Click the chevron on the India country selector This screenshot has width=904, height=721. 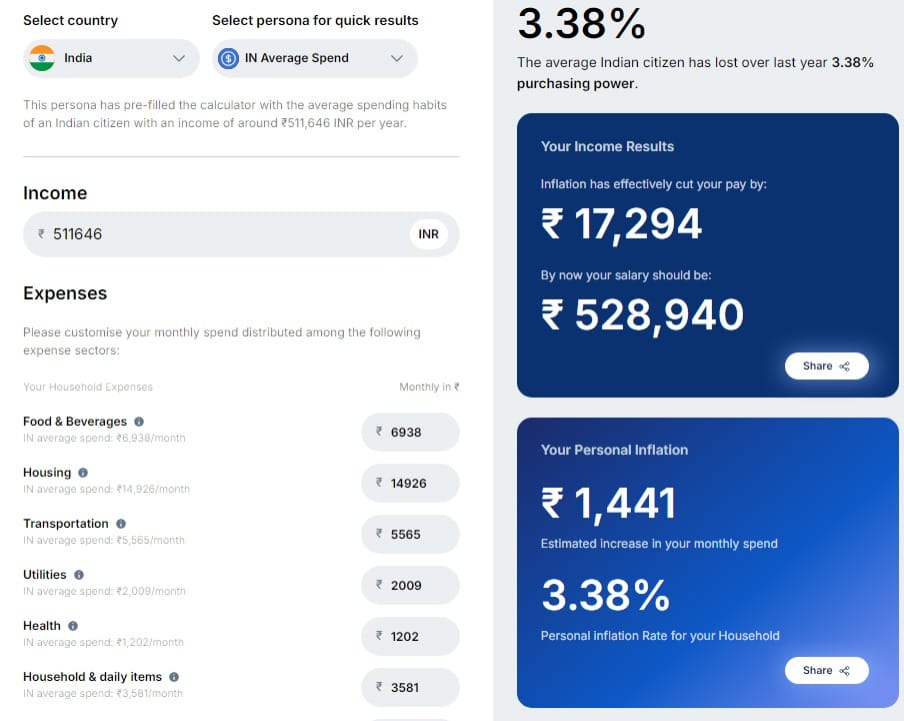(x=180, y=58)
